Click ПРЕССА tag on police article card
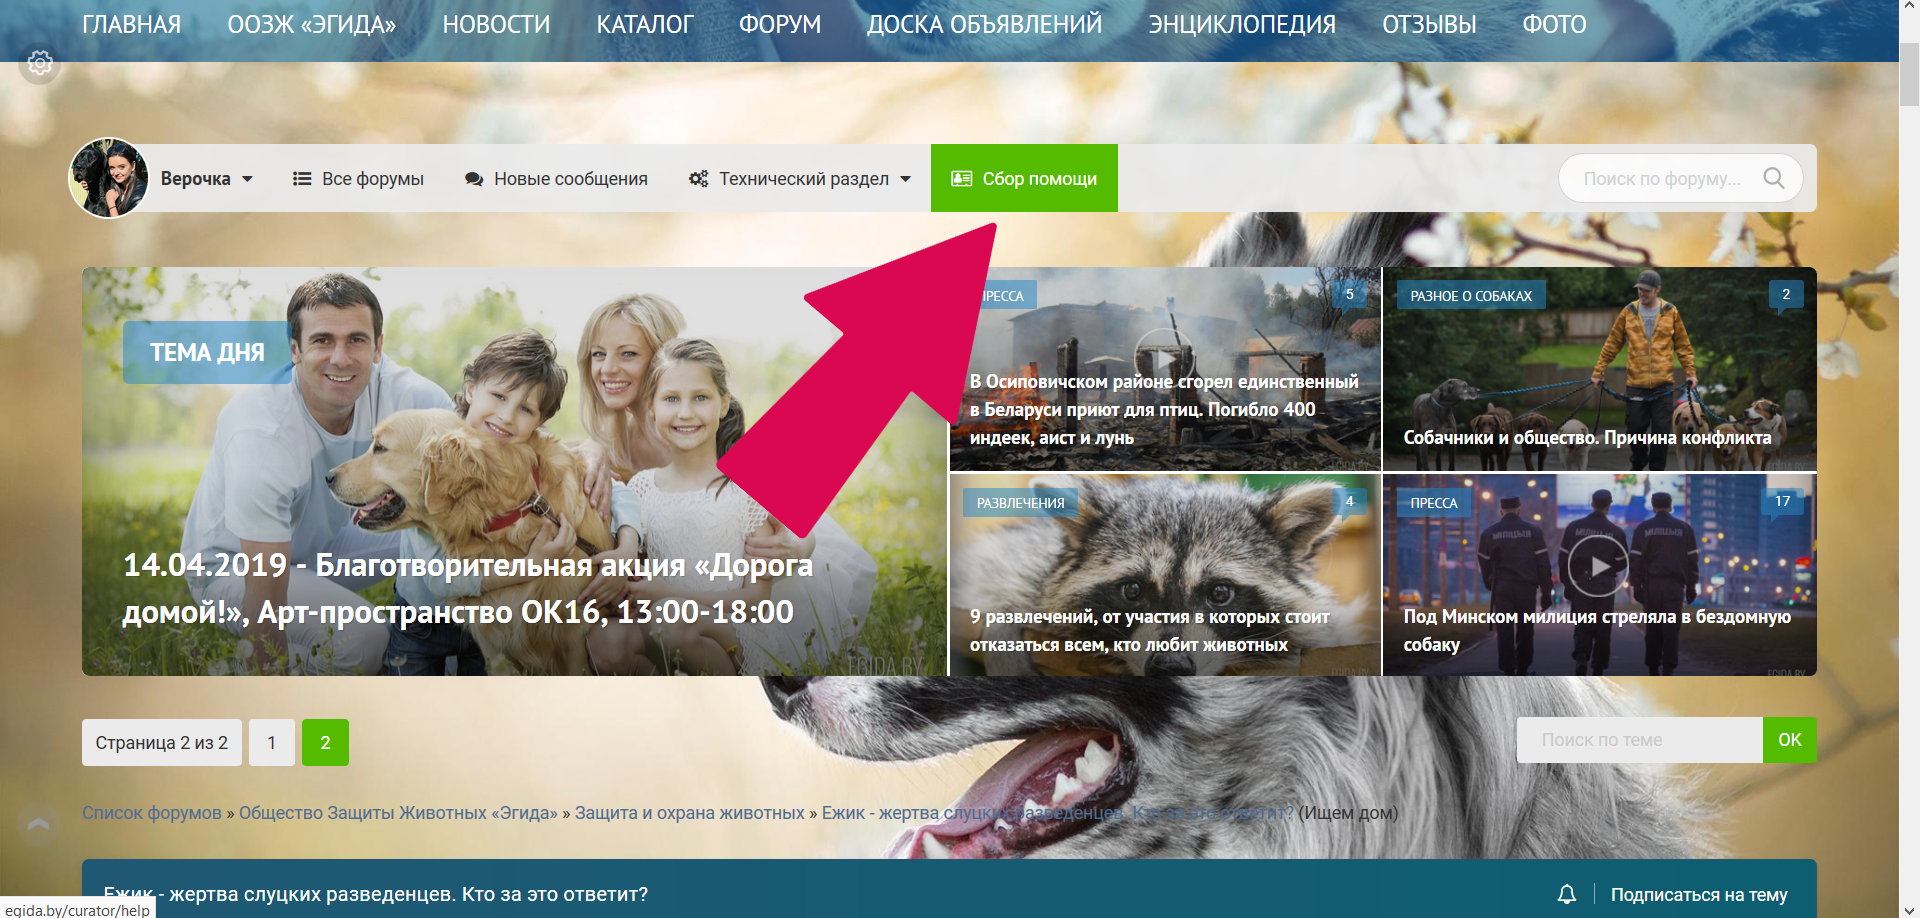Screen dimensions: 1920x918 click(1433, 503)
